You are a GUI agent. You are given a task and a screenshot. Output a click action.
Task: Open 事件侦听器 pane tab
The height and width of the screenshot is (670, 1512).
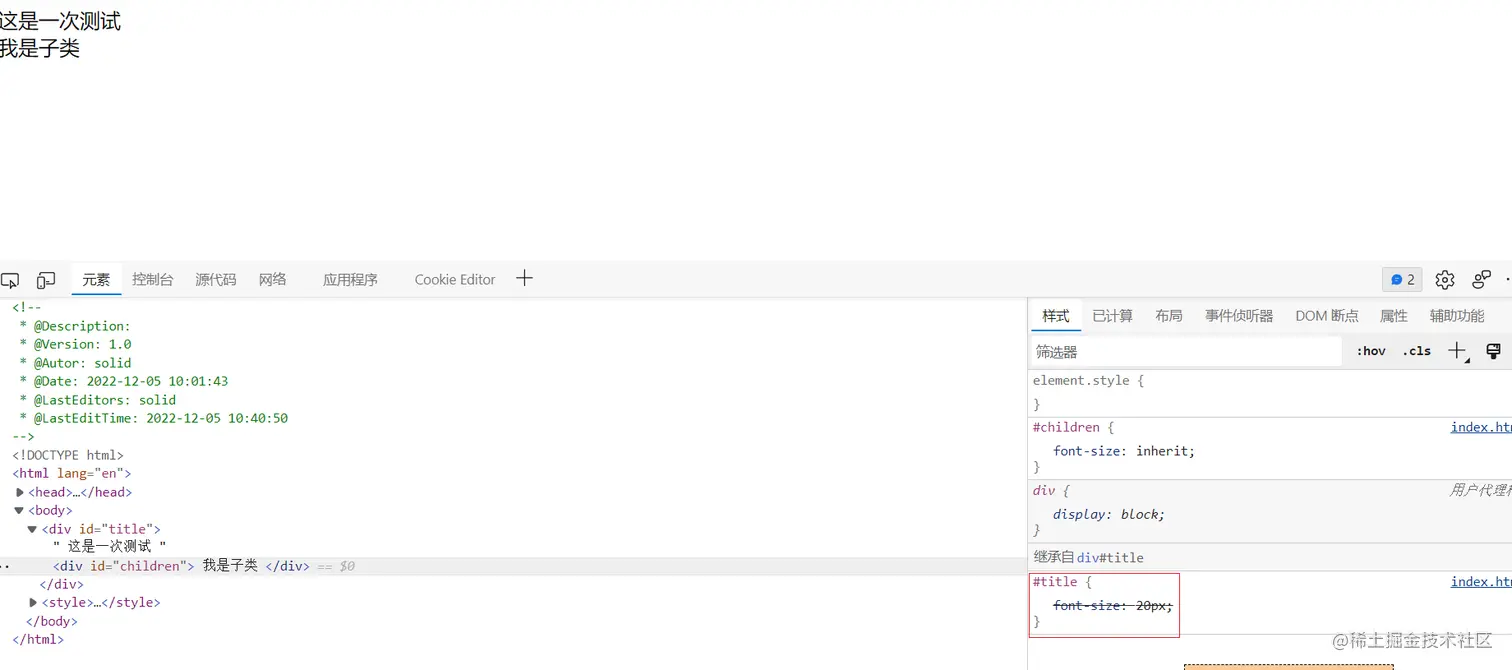(1239, 316)
